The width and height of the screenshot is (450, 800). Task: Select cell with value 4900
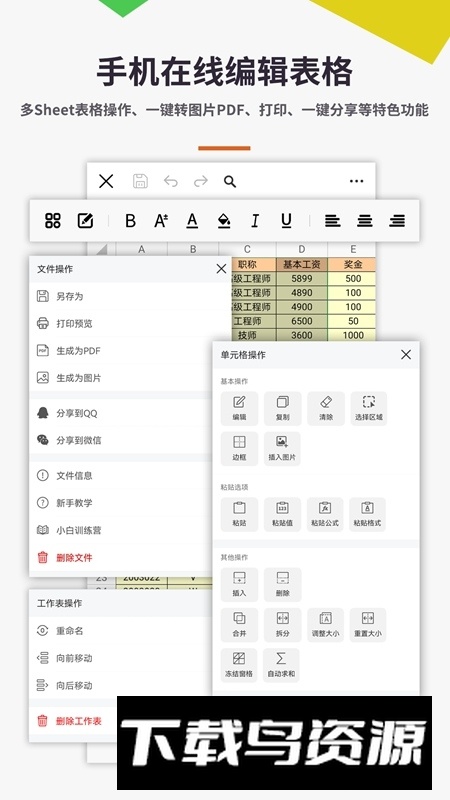click(x=302, y=307)
